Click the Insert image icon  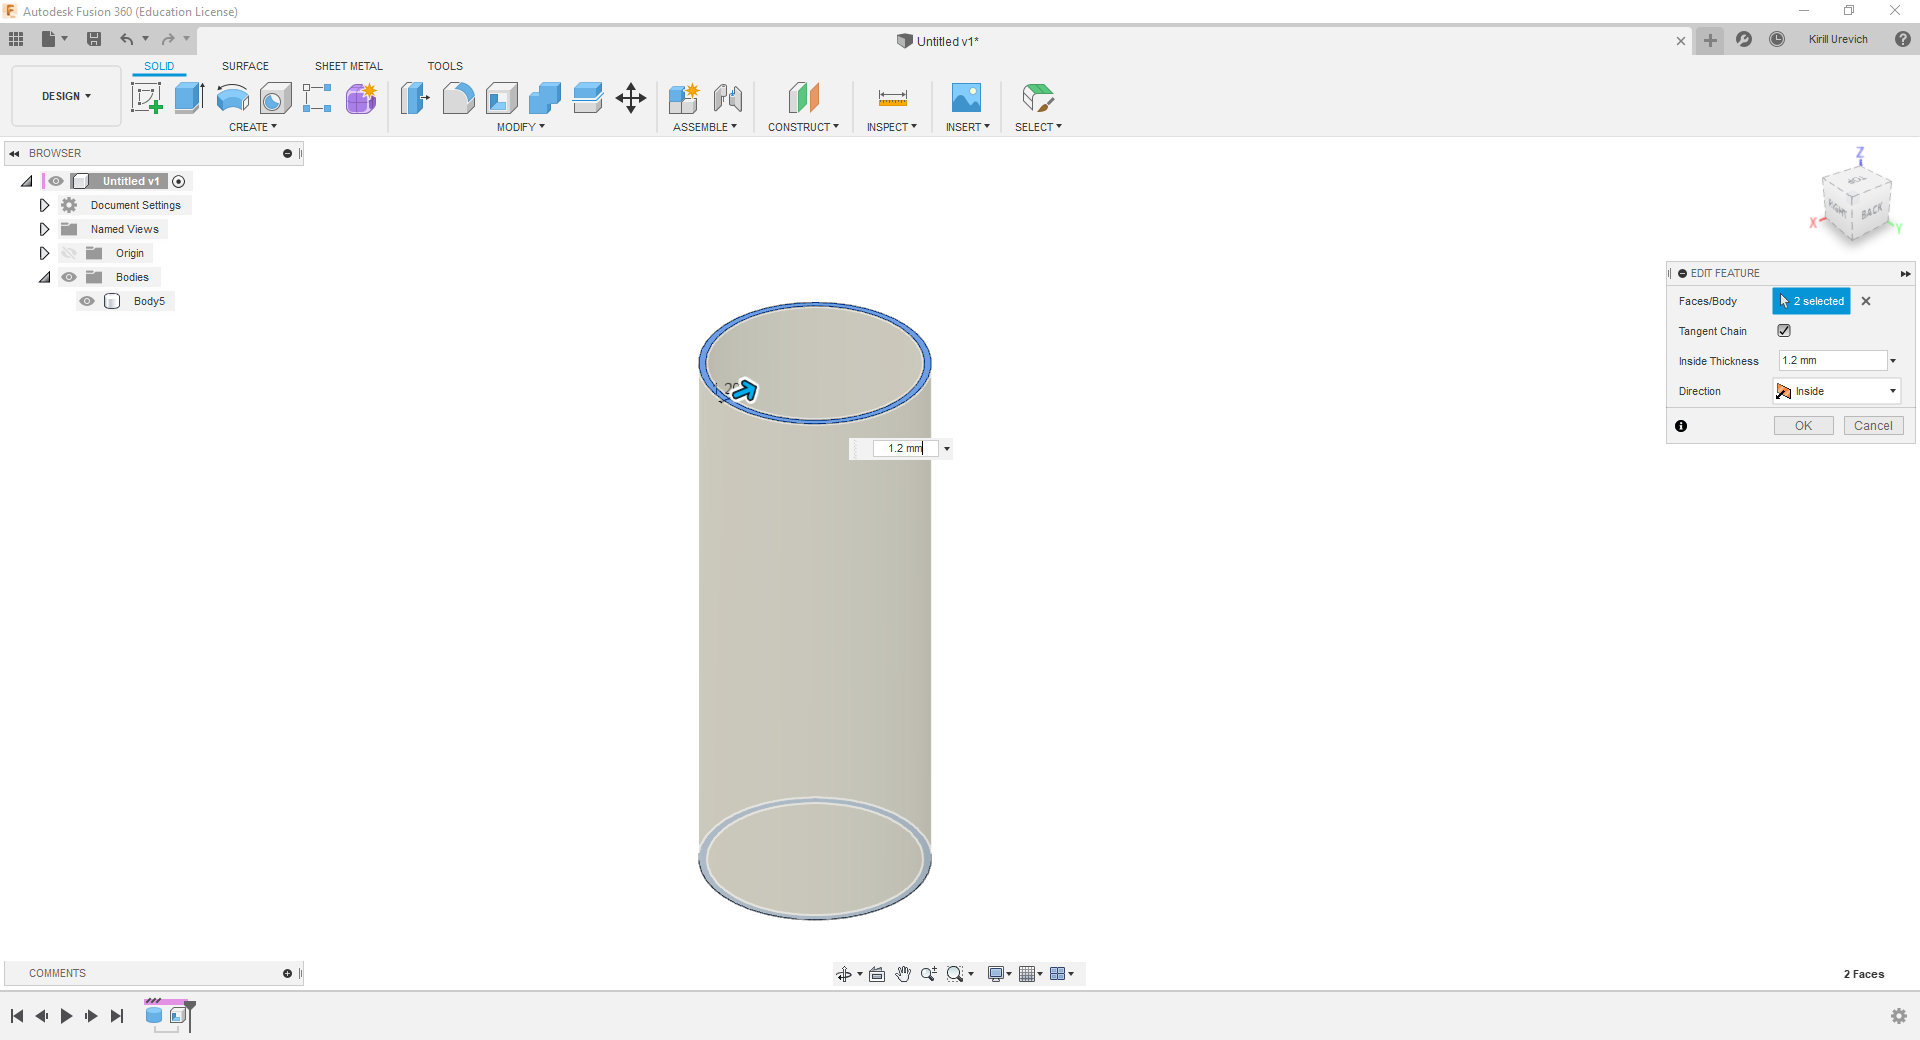(x=966, y=98)
